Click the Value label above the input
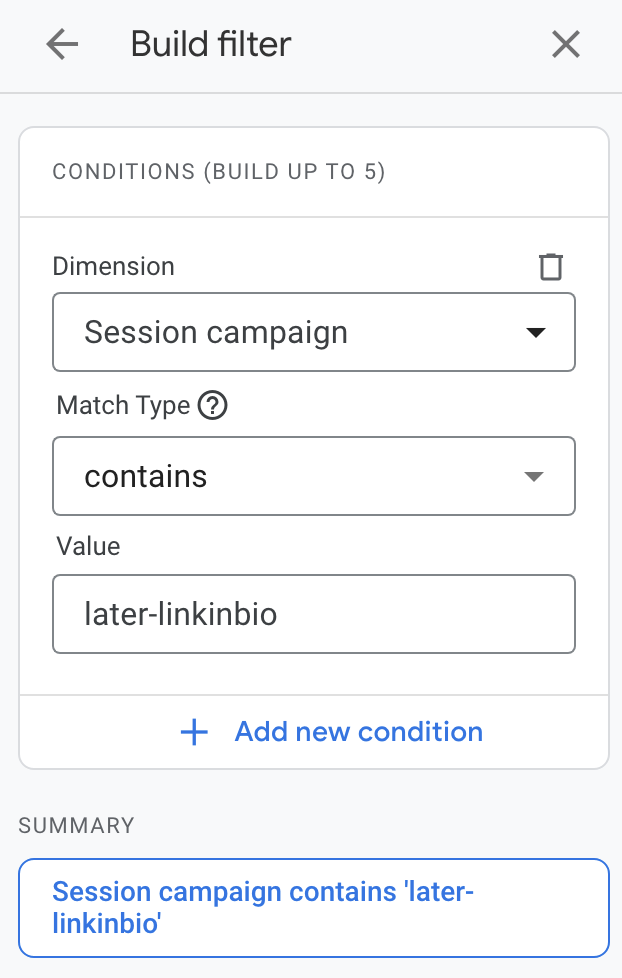This screenshot has width=622, height=978. pyautogui.click(x=89, y=546)
